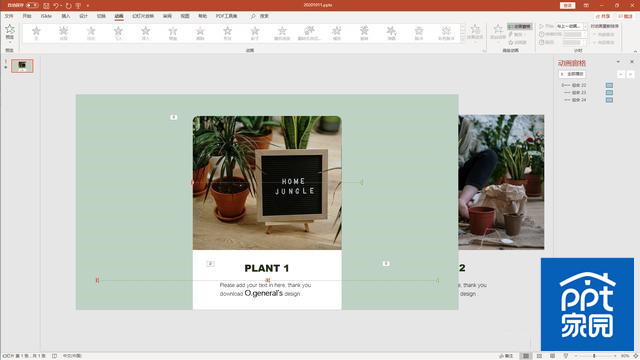Expand the animation gallery more arrow

(x=462, y=40)
